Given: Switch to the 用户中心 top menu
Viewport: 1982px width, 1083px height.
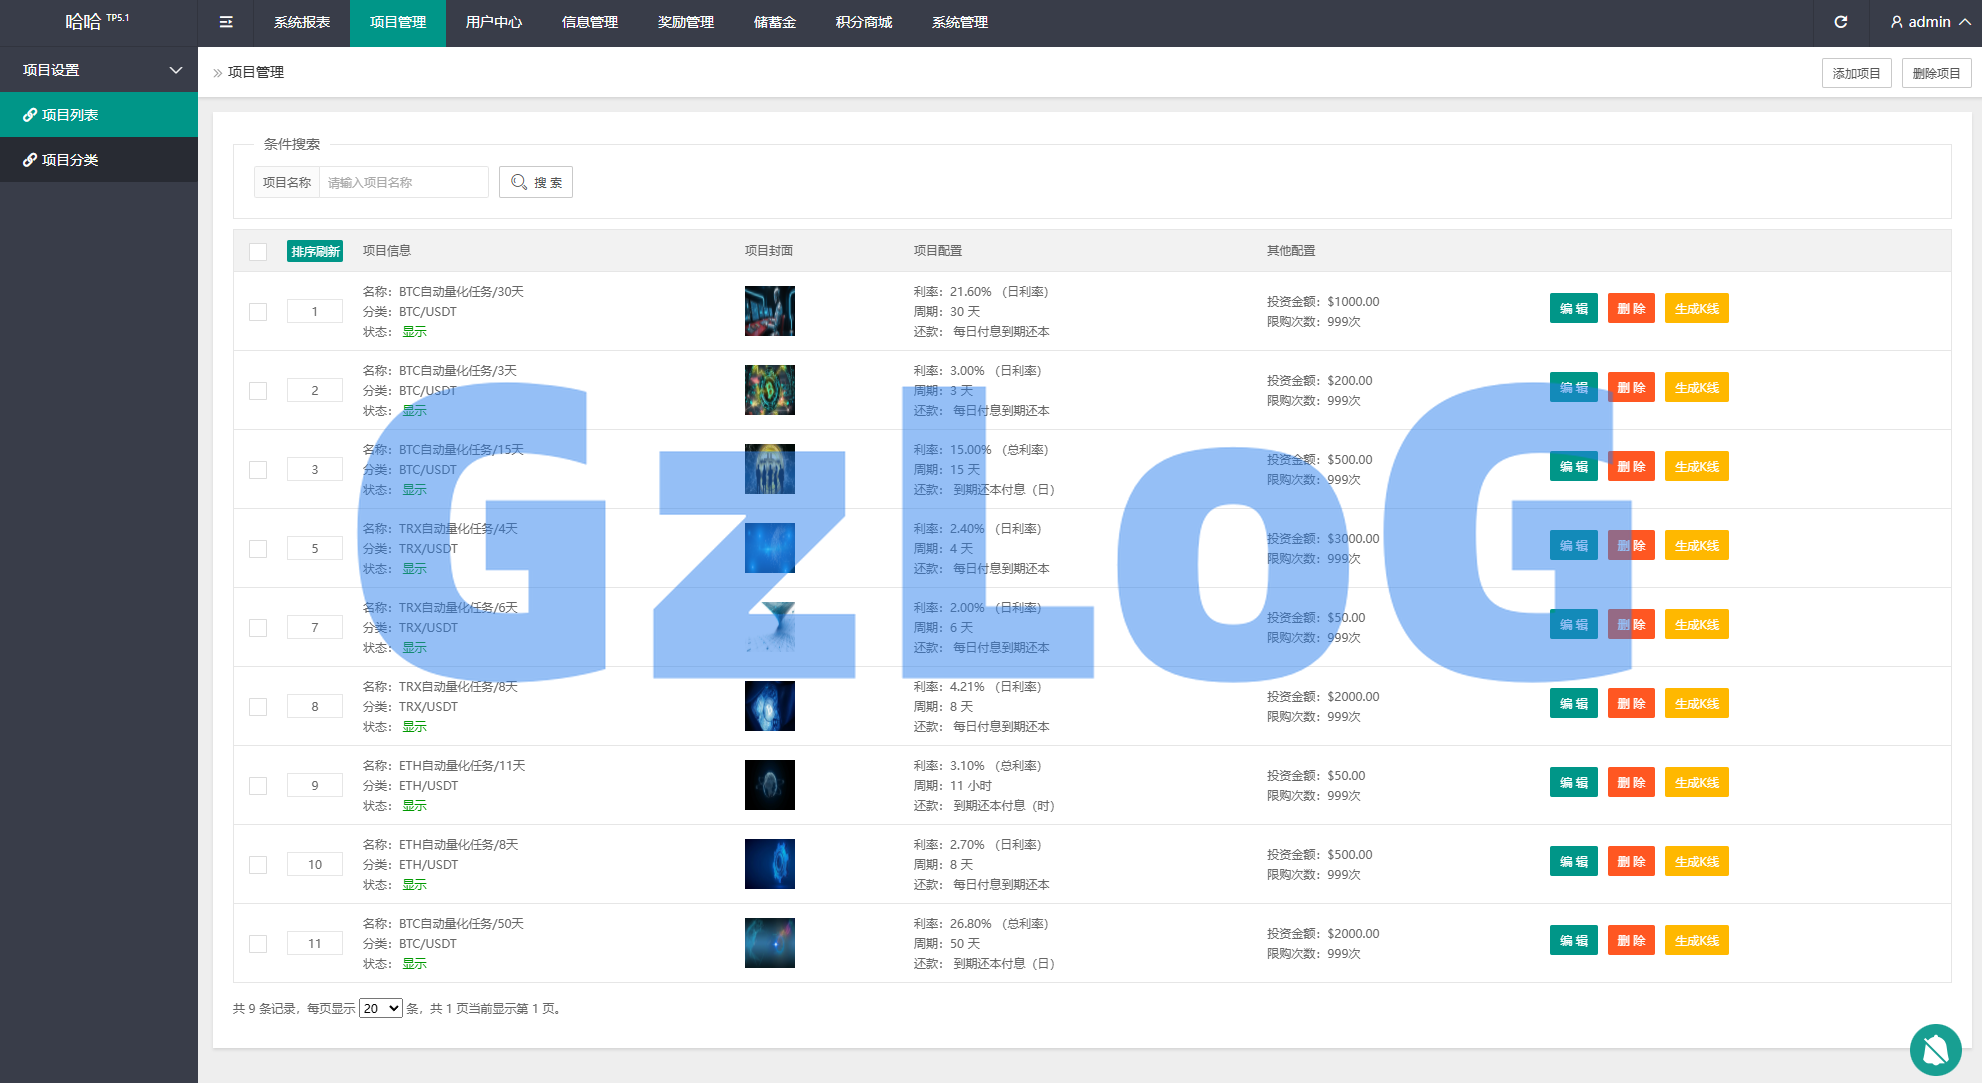Looking at the screenshot, I should (493, 22).
